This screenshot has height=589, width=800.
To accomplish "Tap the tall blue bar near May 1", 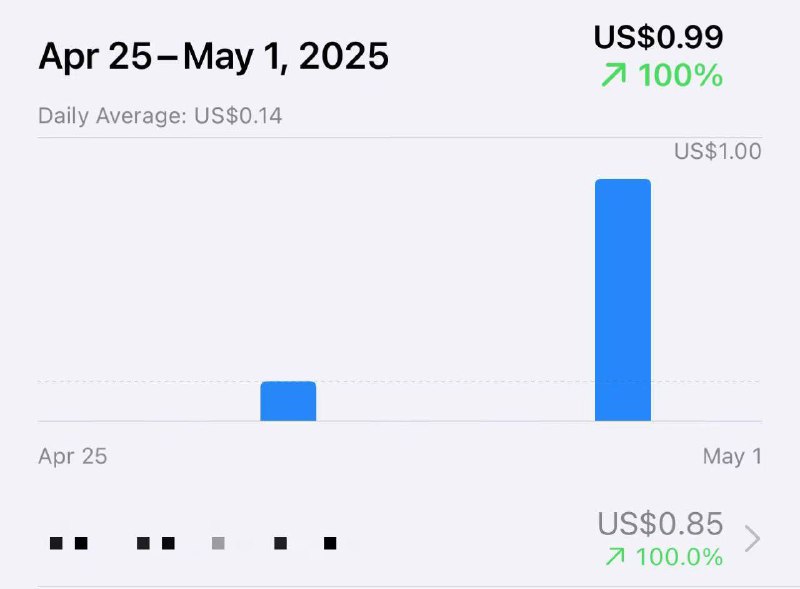I will coord(622,300).
